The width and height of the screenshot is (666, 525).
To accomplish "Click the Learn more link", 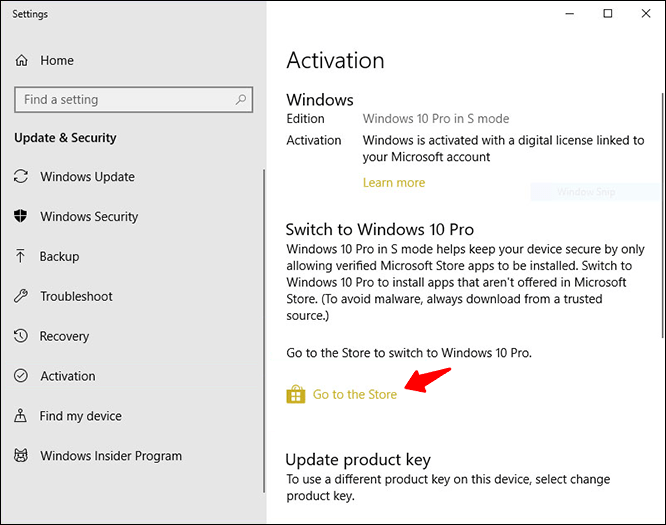I will coord(394,183).
